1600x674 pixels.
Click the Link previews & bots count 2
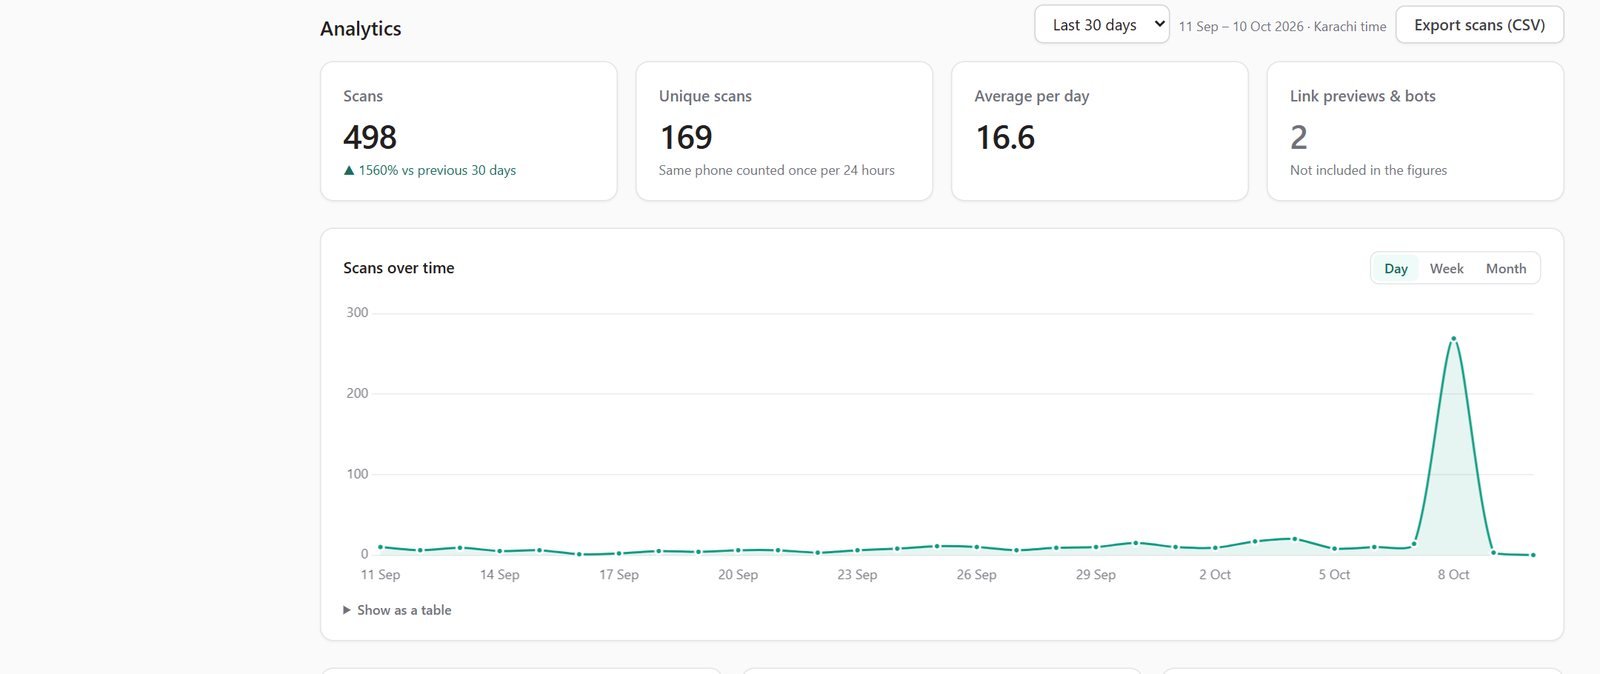coord(1299,137)
